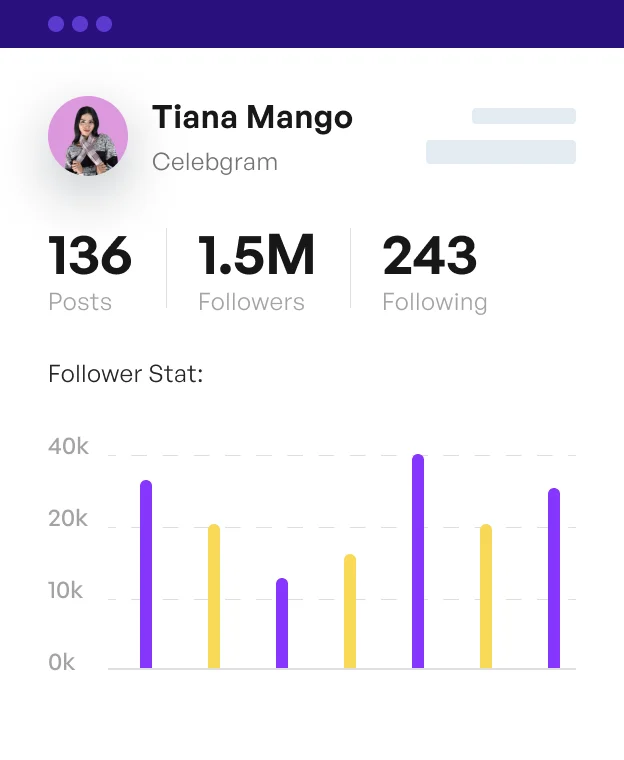Open the 1.5M Followers count
This screenshot has width=624, height=760.
256,270
